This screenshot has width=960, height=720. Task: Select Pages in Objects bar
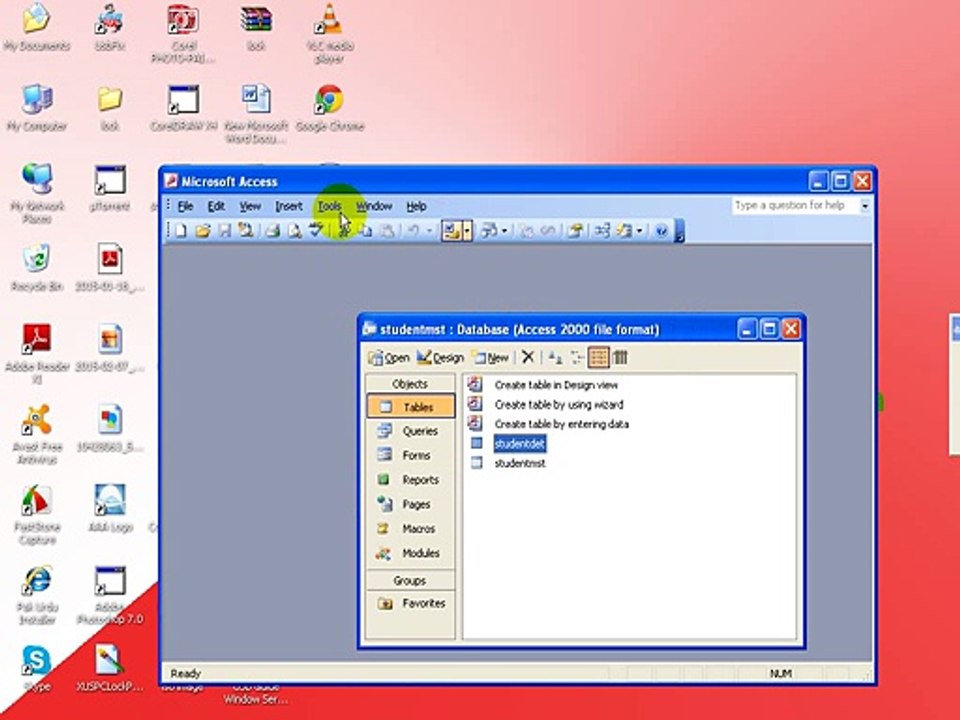click(x=411, y=504)
